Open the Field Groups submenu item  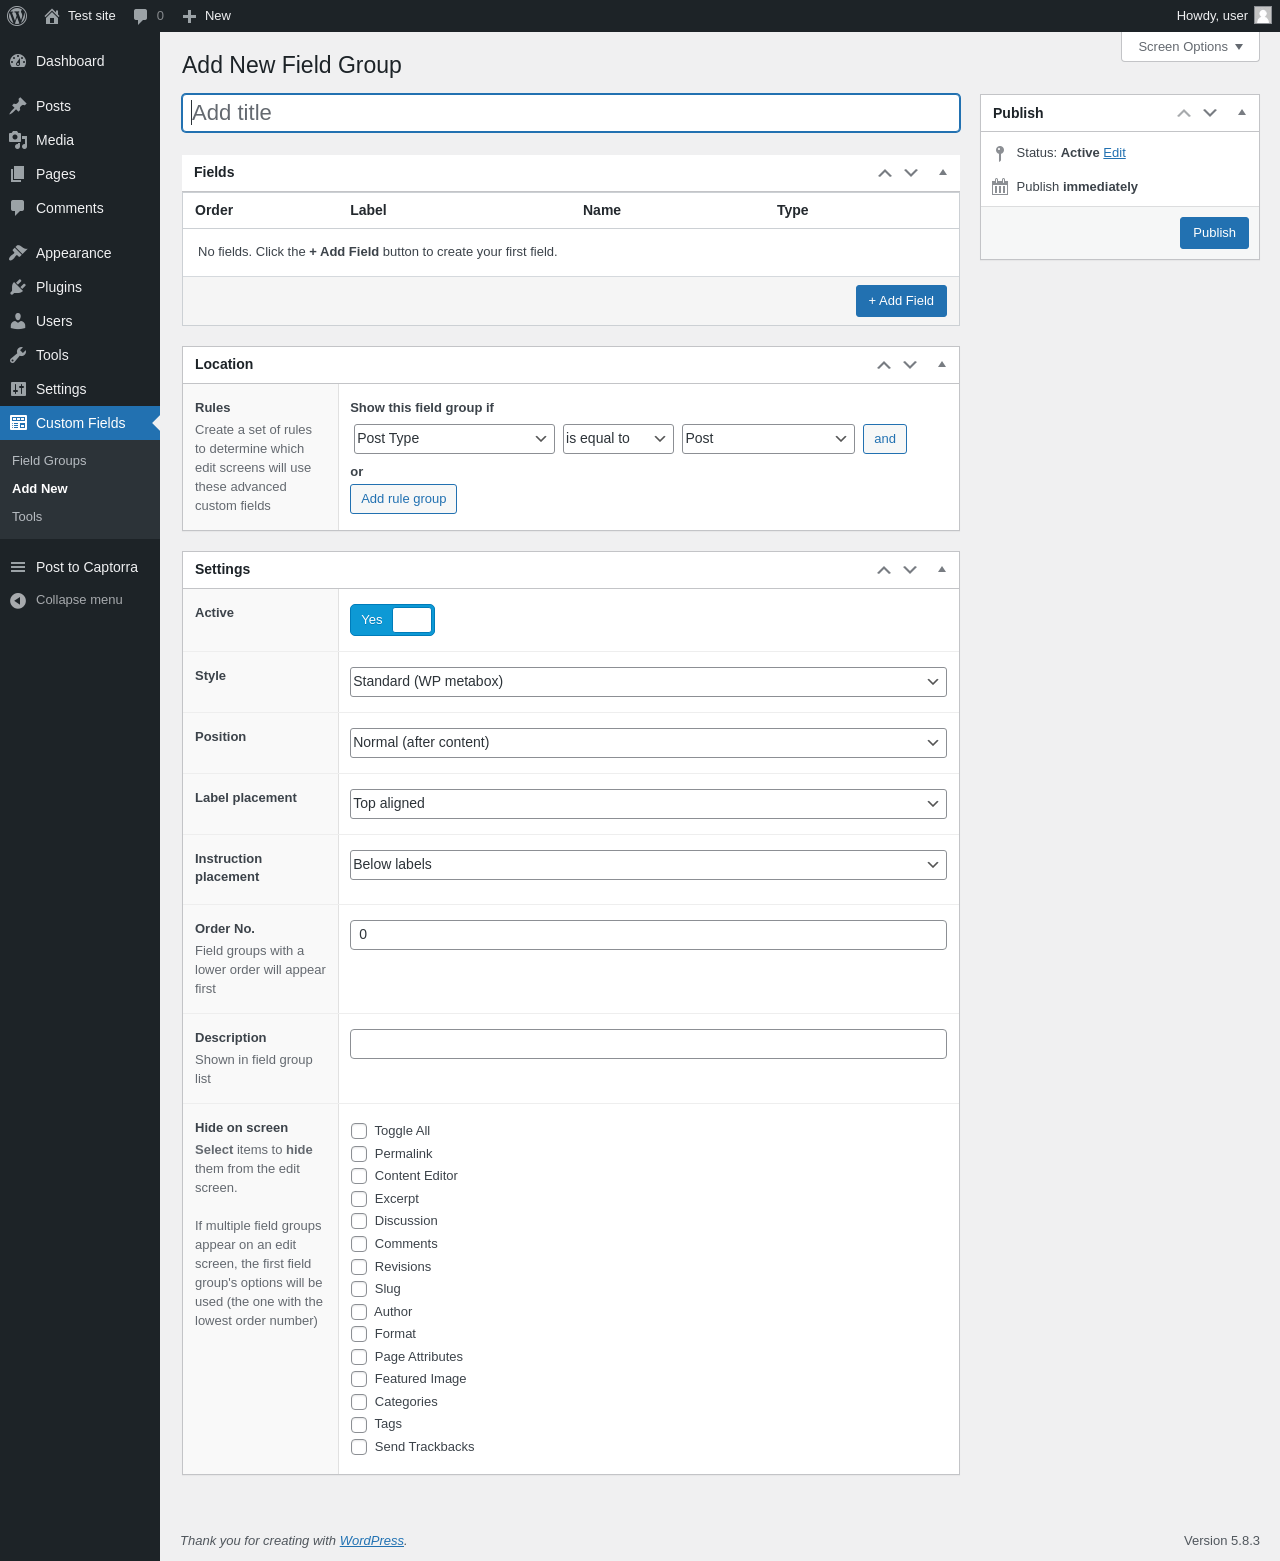tap(49, 461)
